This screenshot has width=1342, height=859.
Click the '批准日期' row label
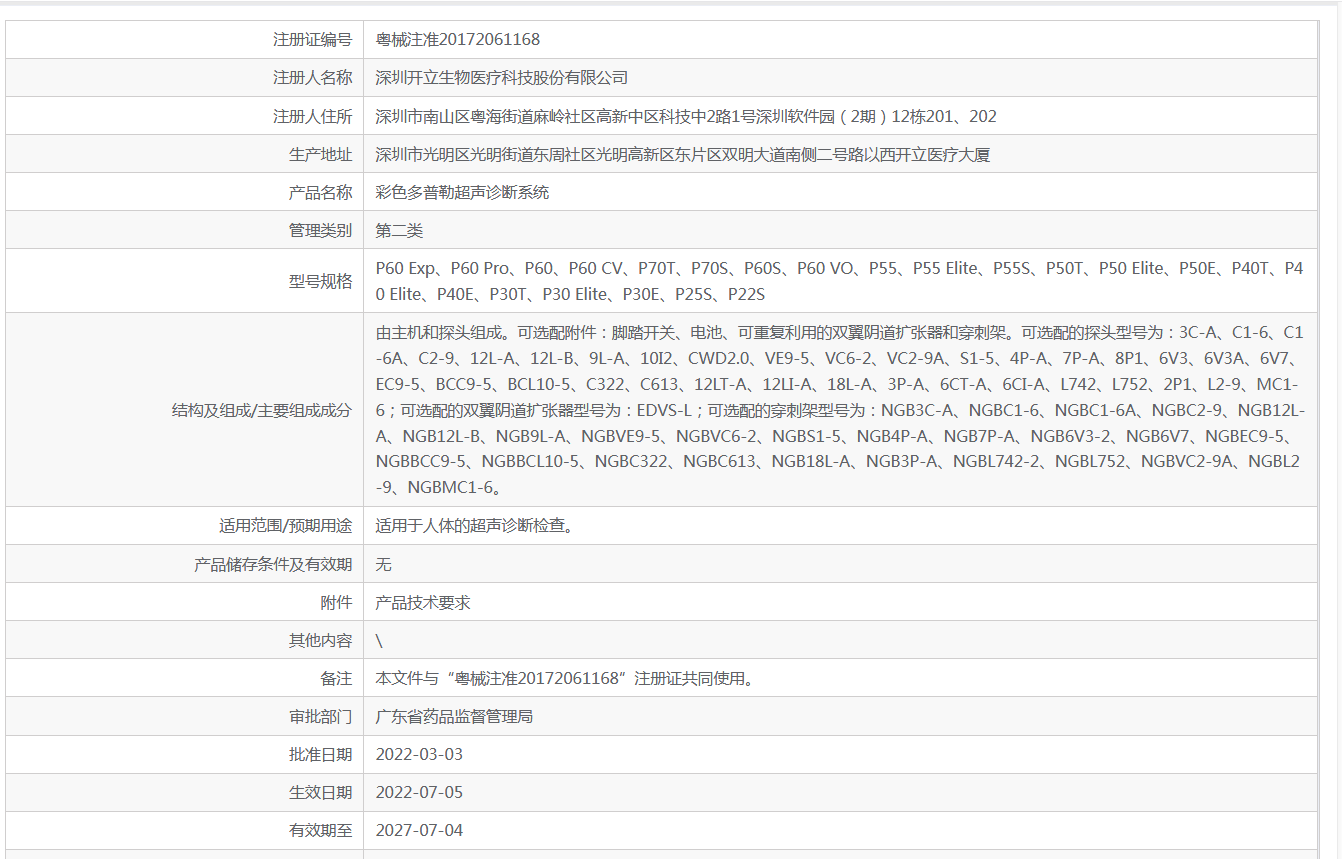coord(320,754)
